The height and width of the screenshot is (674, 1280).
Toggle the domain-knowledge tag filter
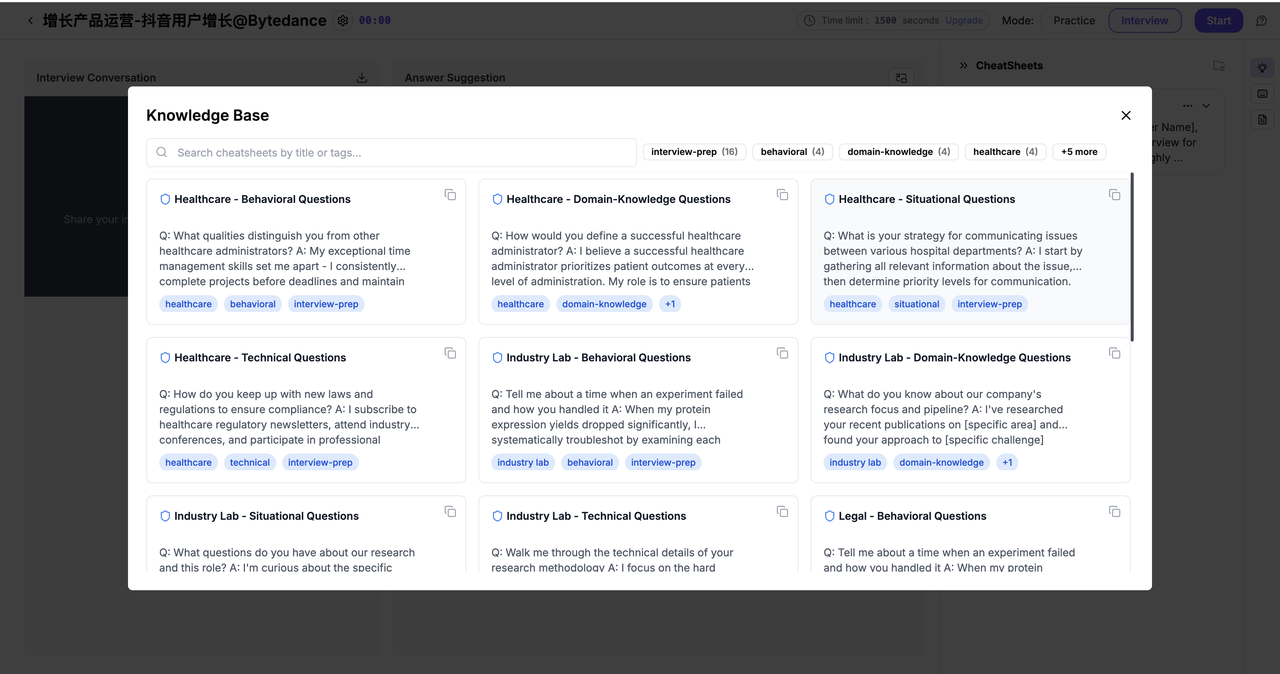(x=898, y=152)
